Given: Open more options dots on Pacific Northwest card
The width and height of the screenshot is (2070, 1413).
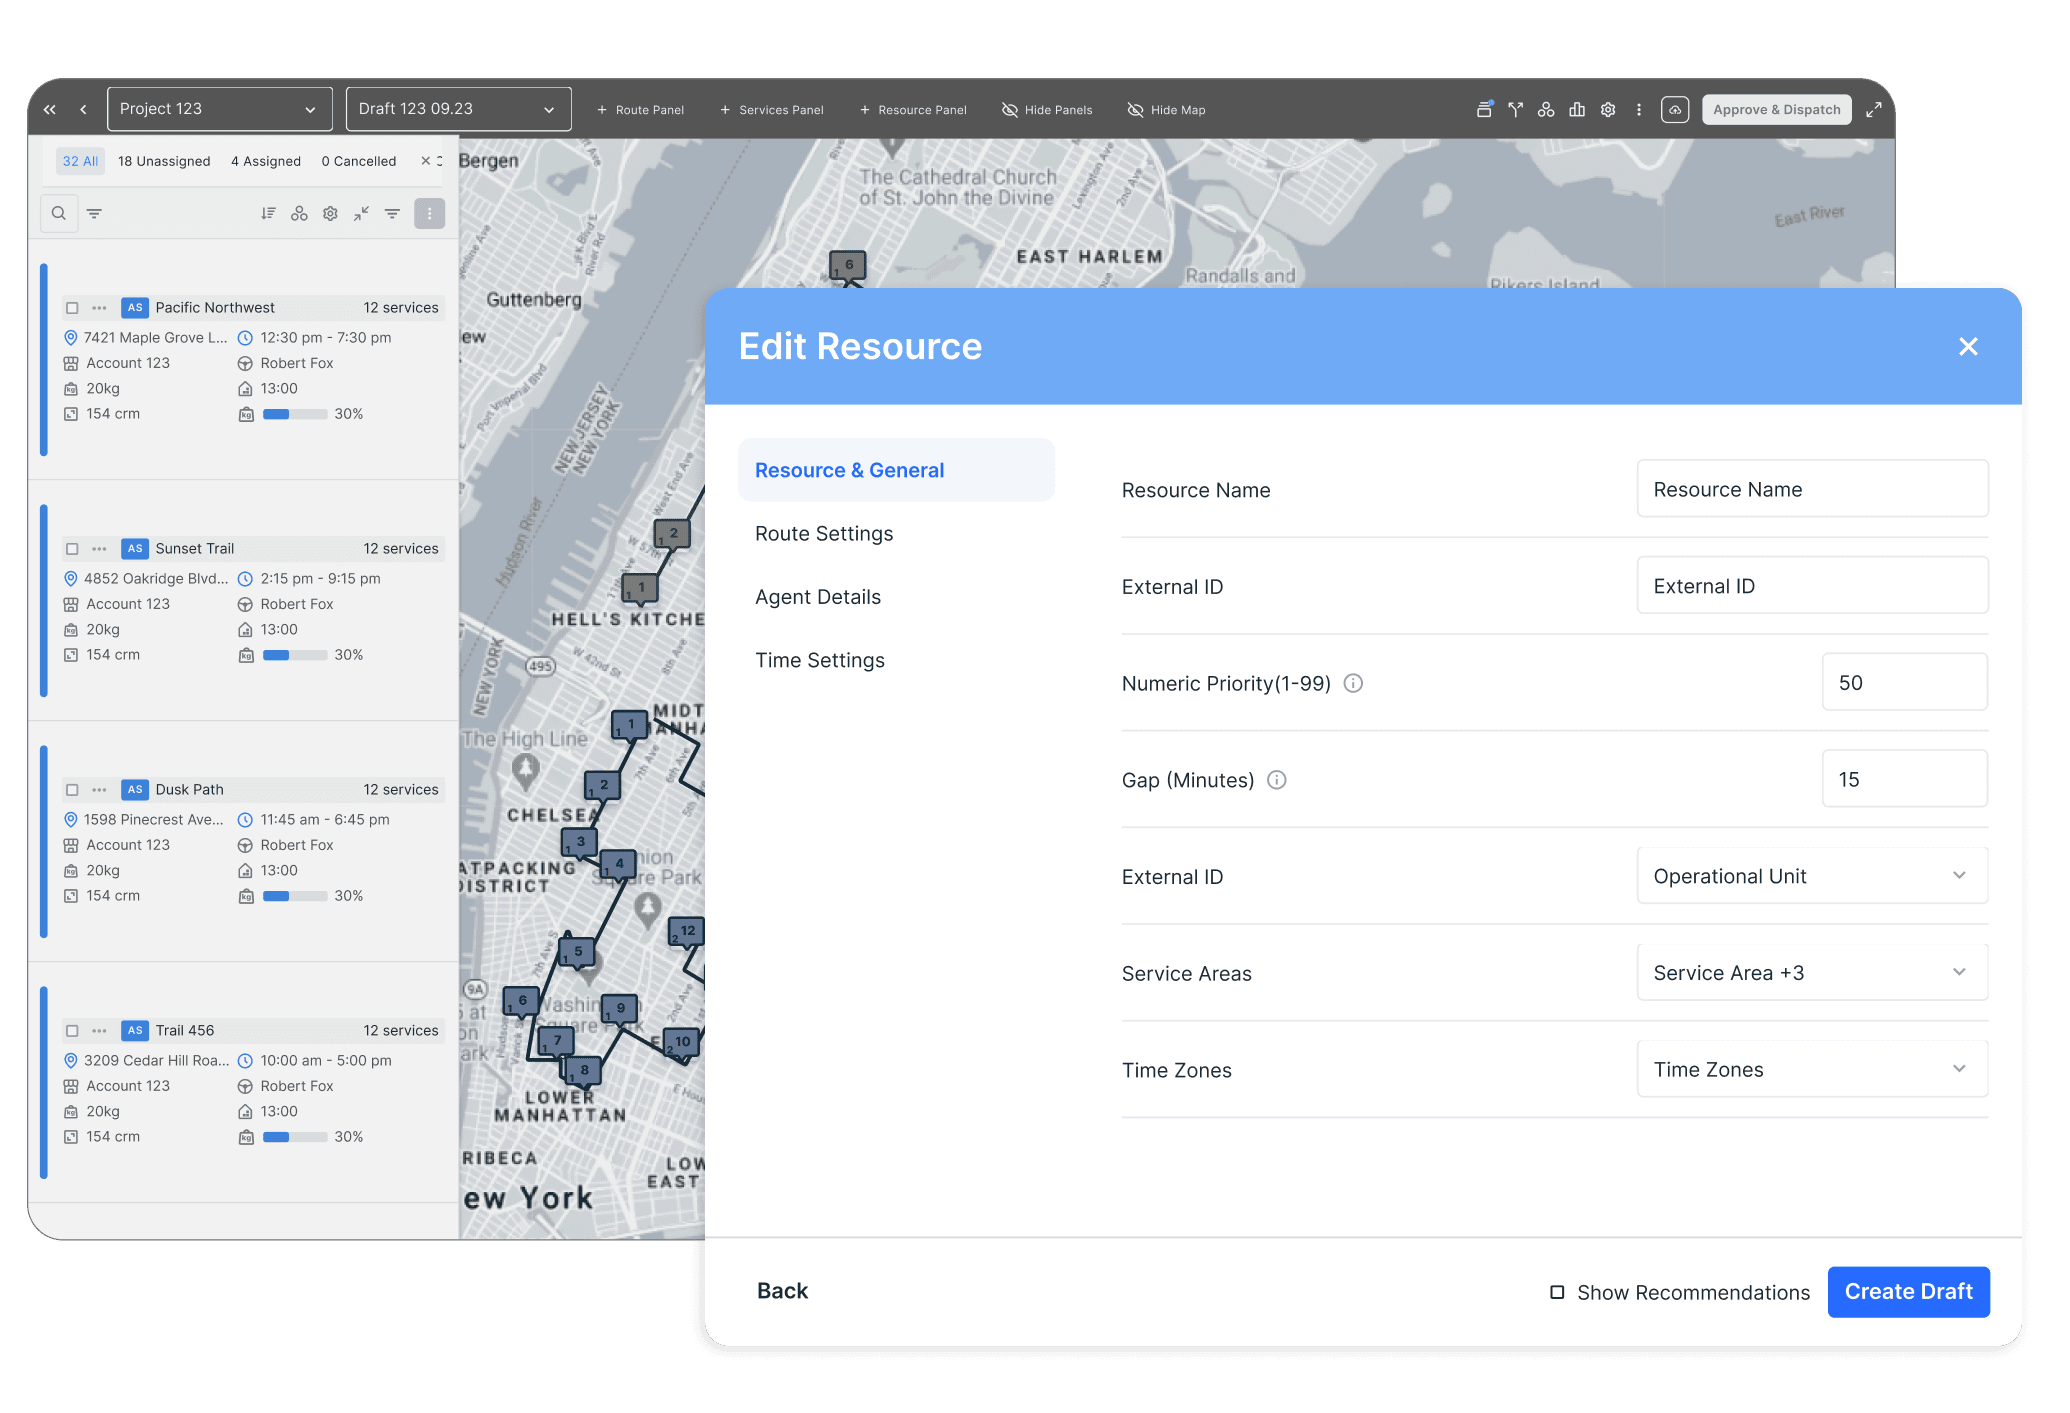Looking at the screenshot, I should coord(99,308).
